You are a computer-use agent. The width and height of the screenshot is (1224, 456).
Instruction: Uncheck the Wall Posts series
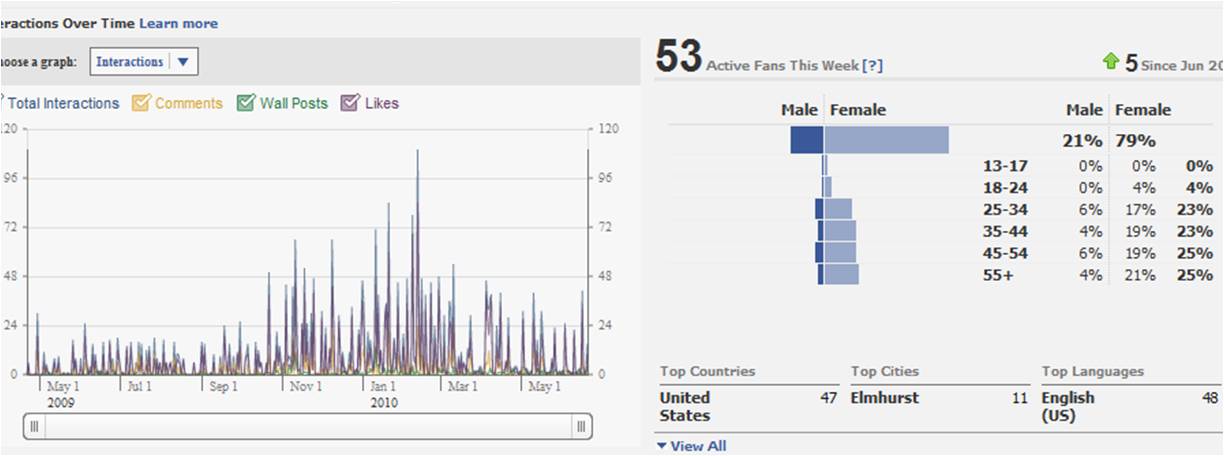pos(246,103)
